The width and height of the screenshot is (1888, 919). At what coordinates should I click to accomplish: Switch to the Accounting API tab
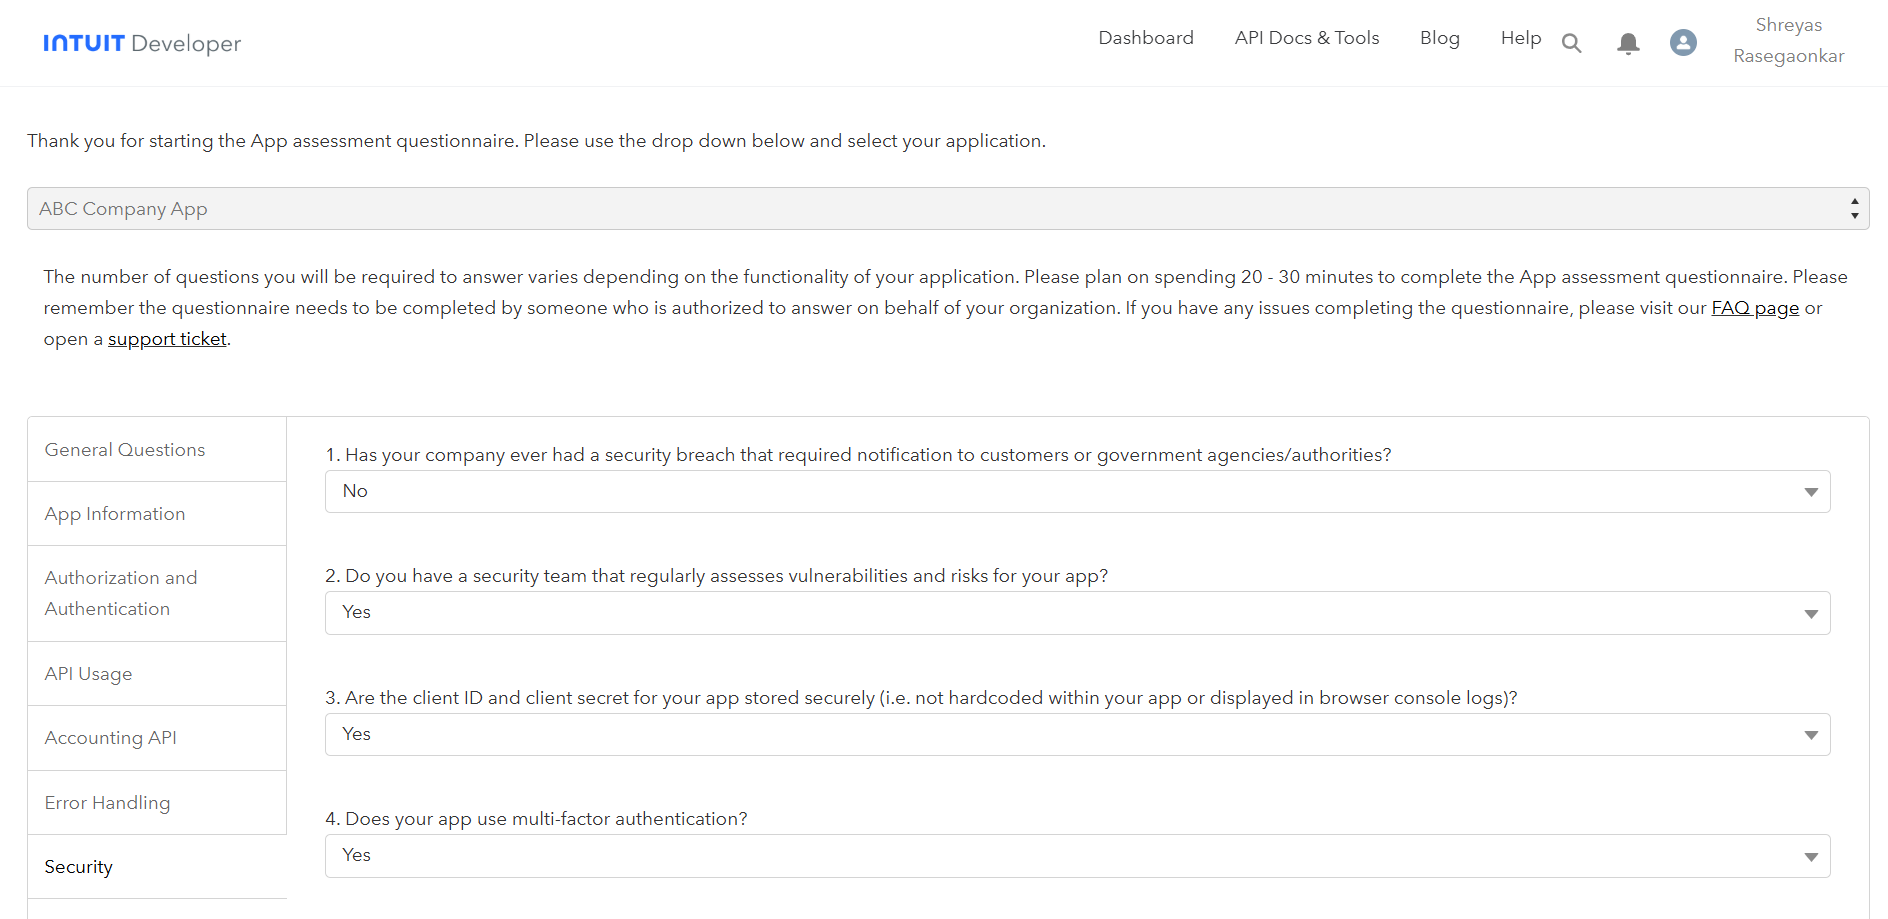[x=110, y=738]
